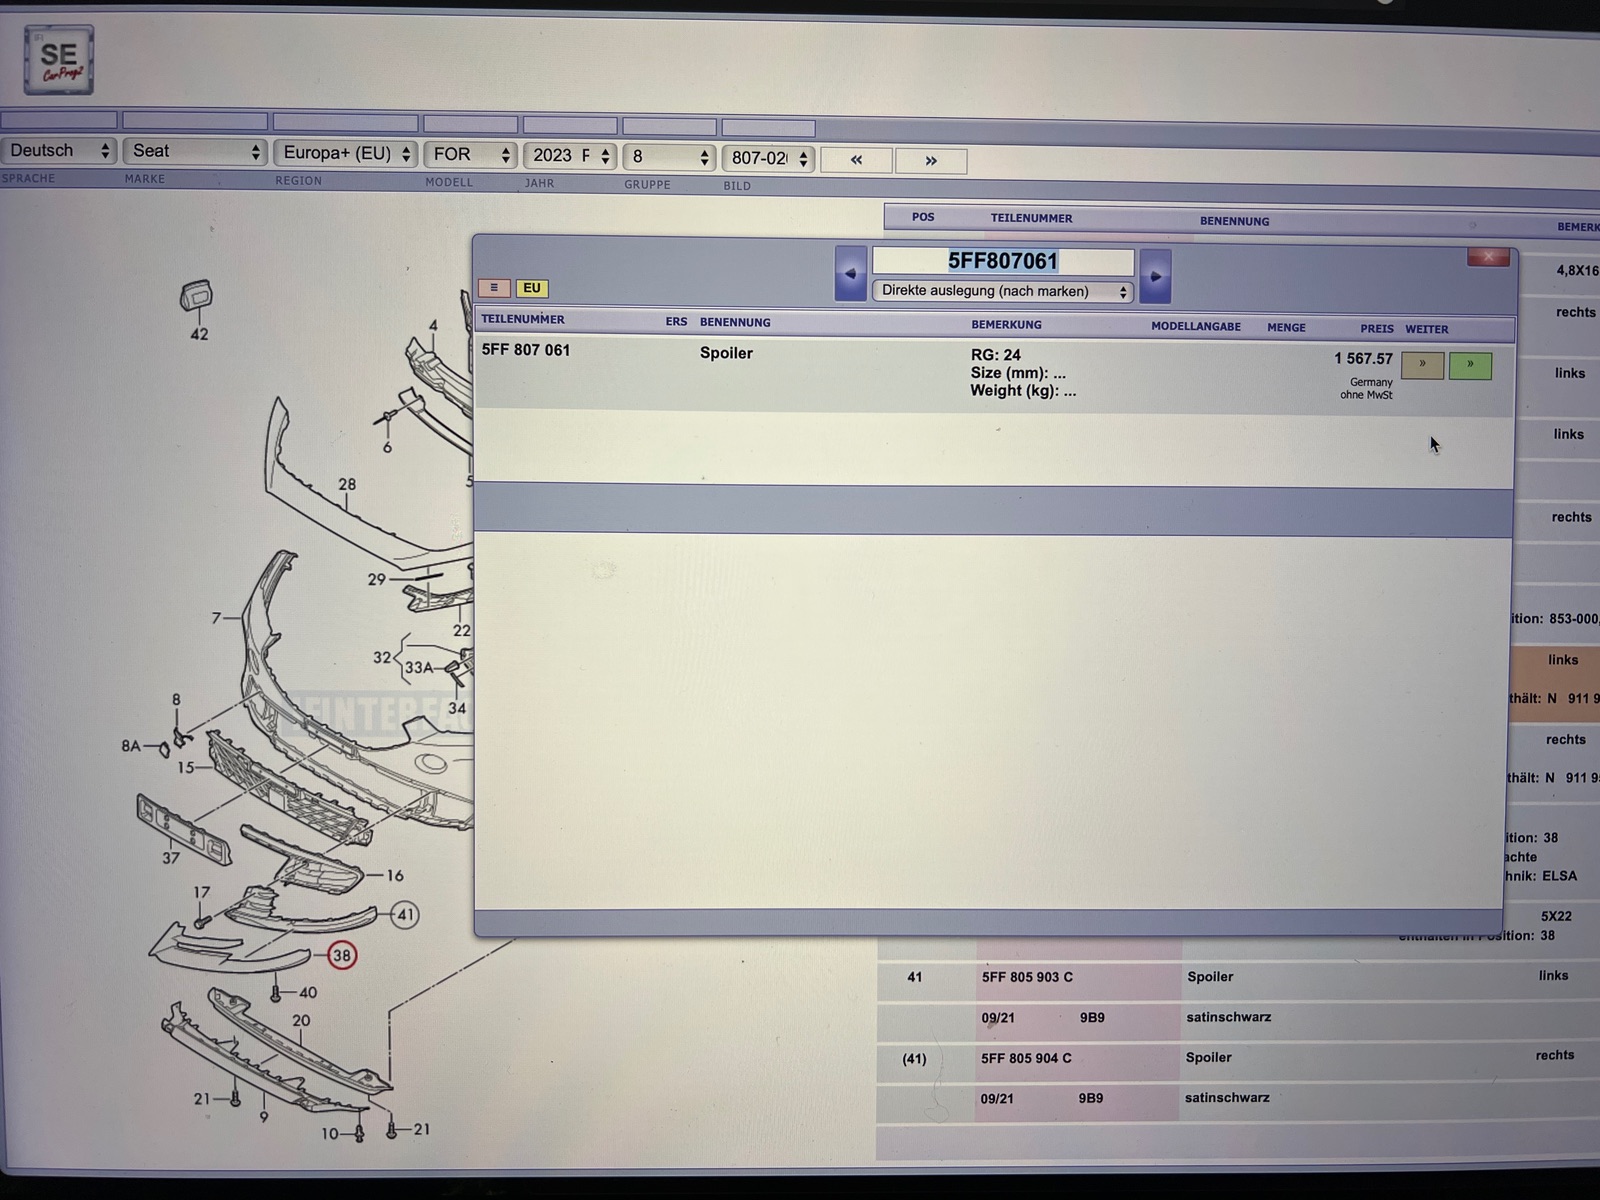Open the 2023 year dropdown
Screen dimensions: 1600x1200
(570, 155)
